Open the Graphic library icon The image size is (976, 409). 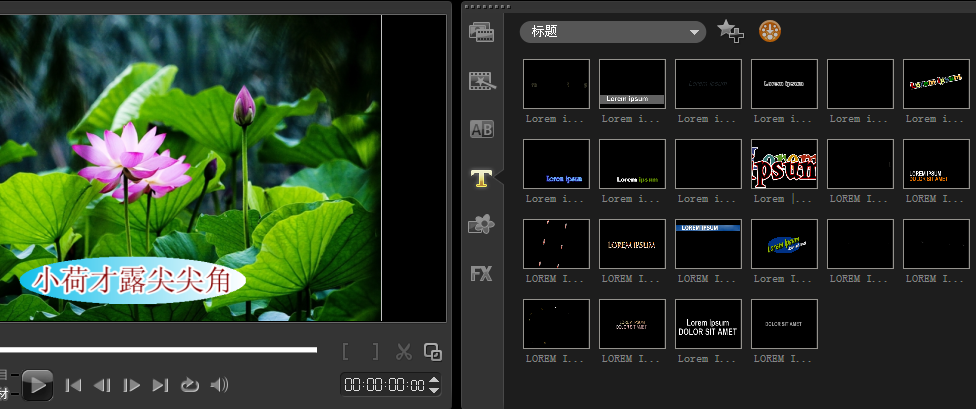[482, 225]
